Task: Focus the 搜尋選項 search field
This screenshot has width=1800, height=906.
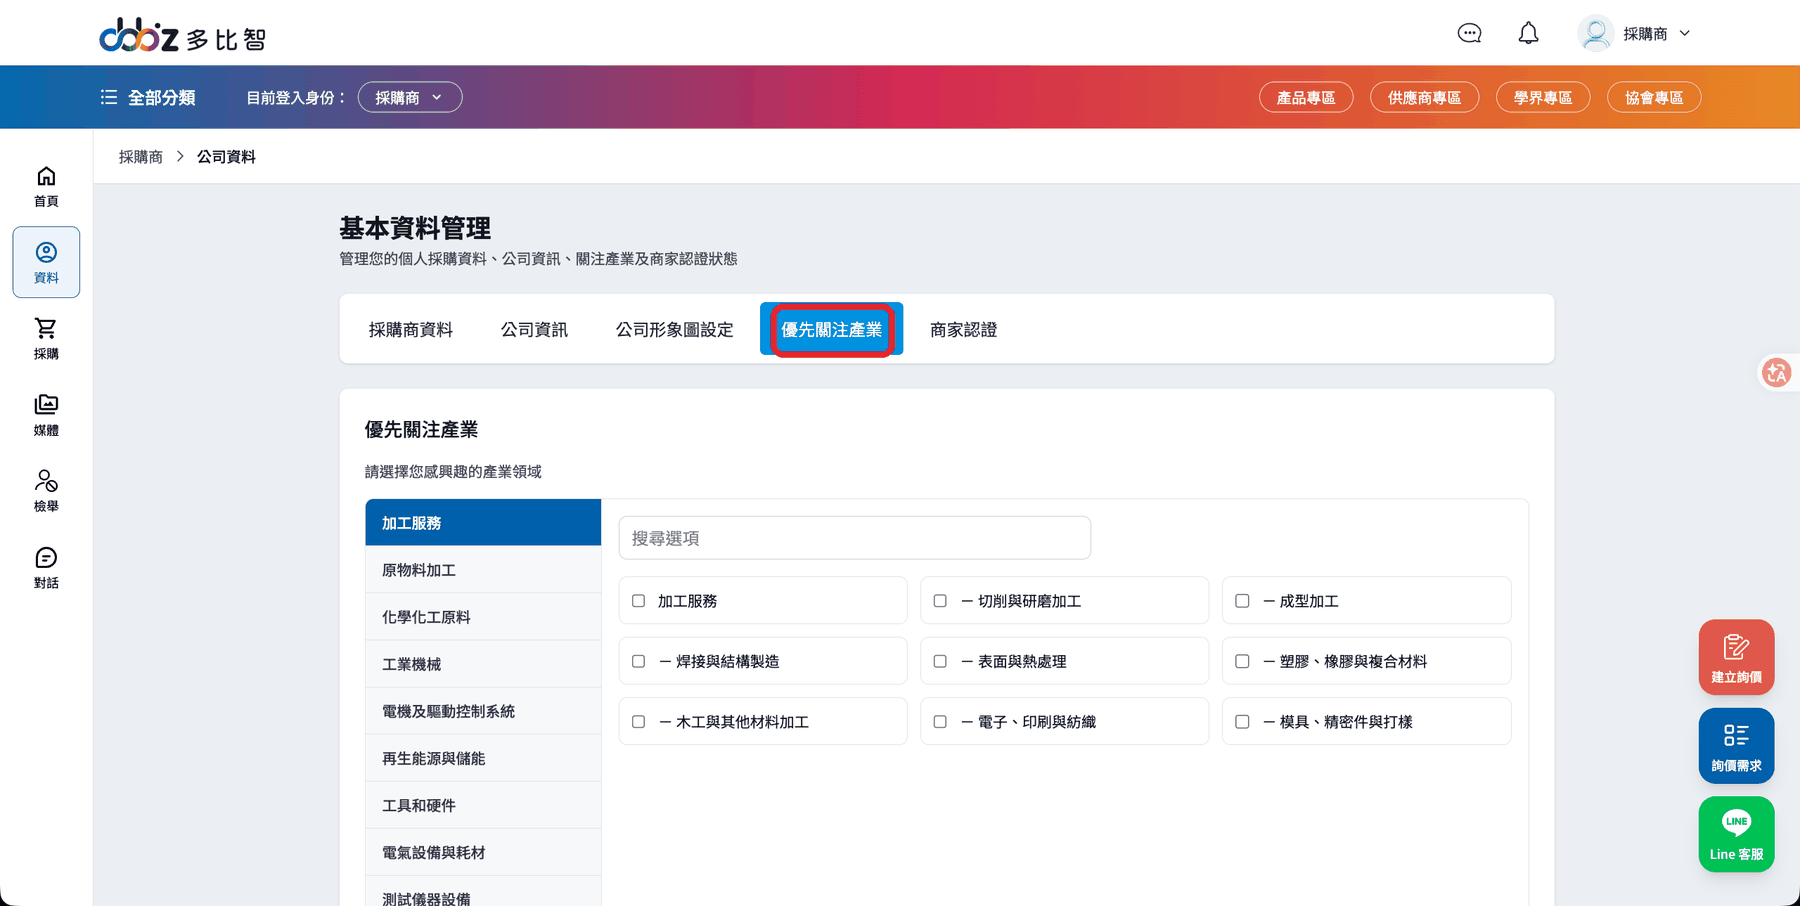Action: point(855,538)
